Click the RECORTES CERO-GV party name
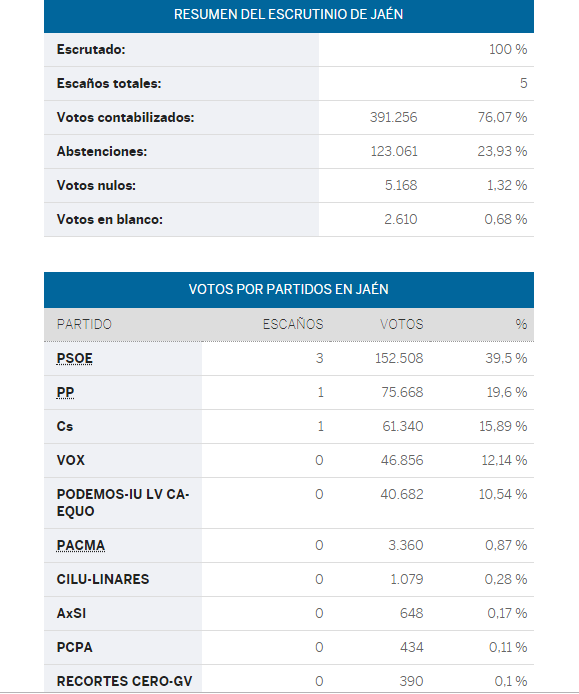 (x=124, y=681)
